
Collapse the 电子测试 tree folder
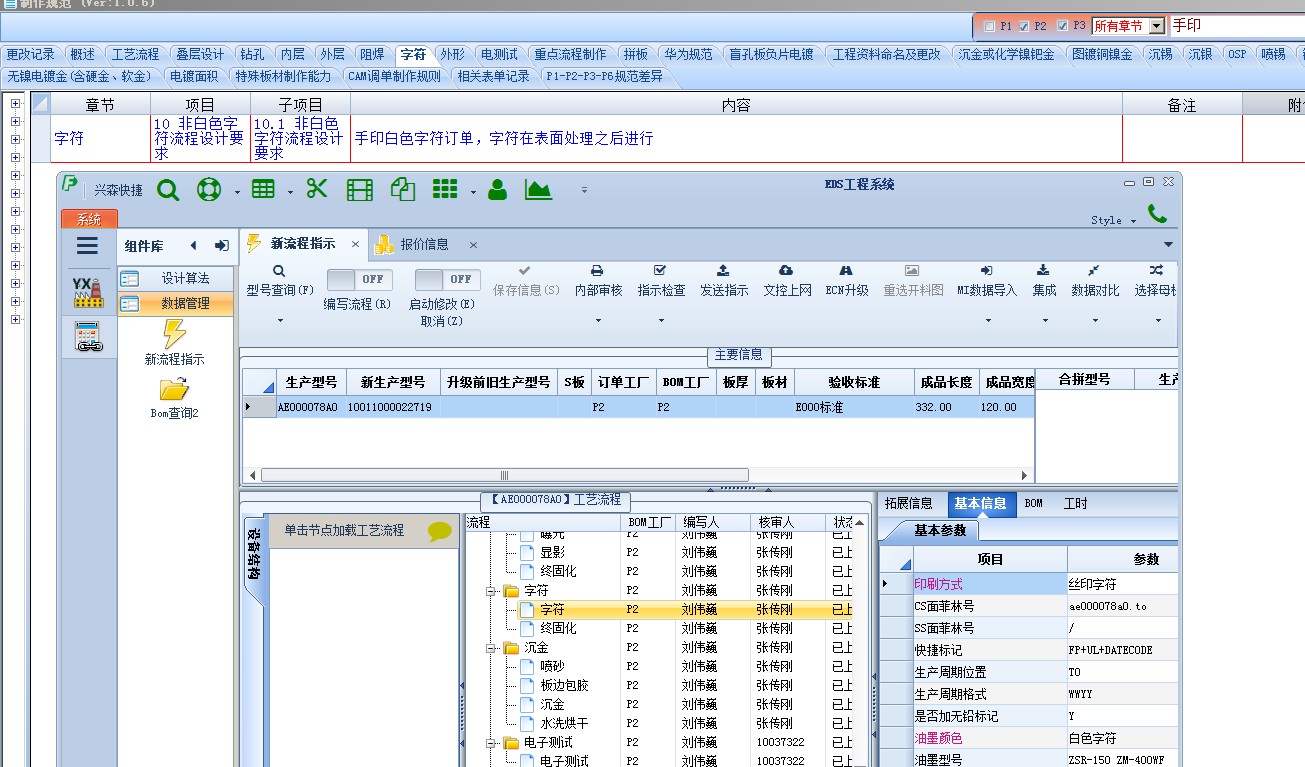pos(491,743)
